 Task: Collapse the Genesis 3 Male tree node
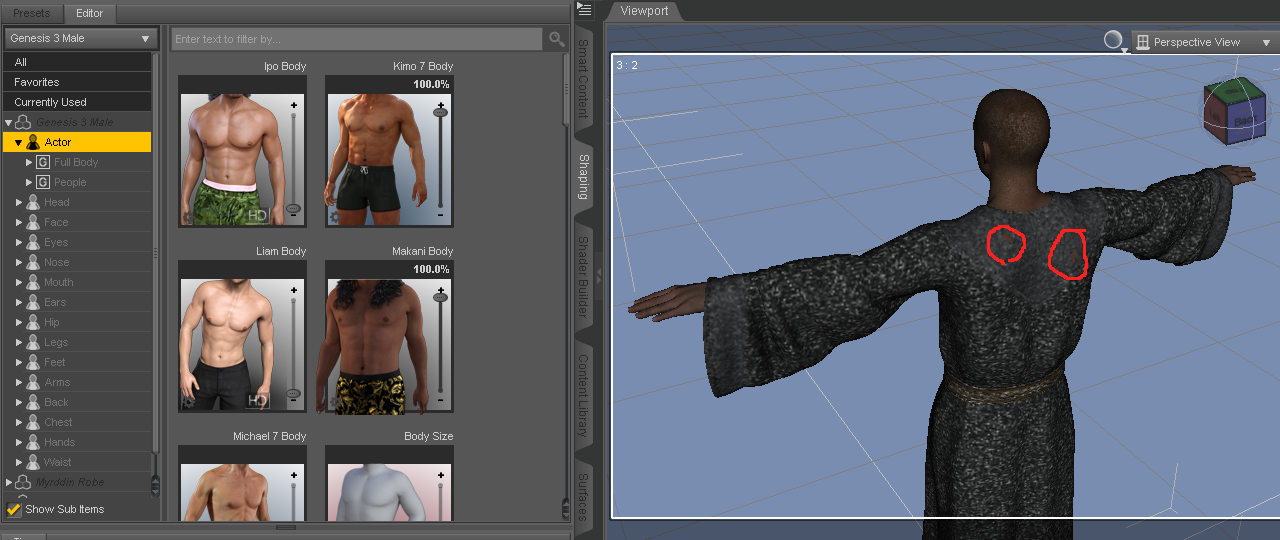click(8, 122)
